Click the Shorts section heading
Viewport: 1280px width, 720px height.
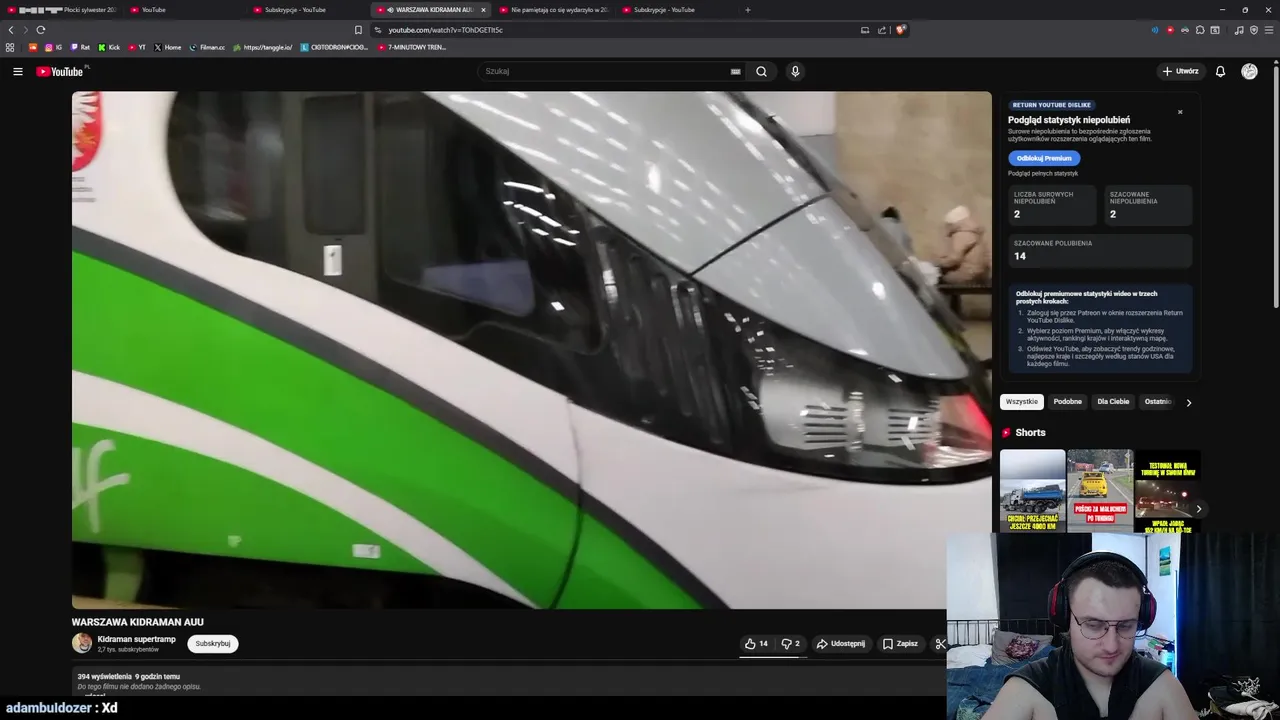[1030, 433]
